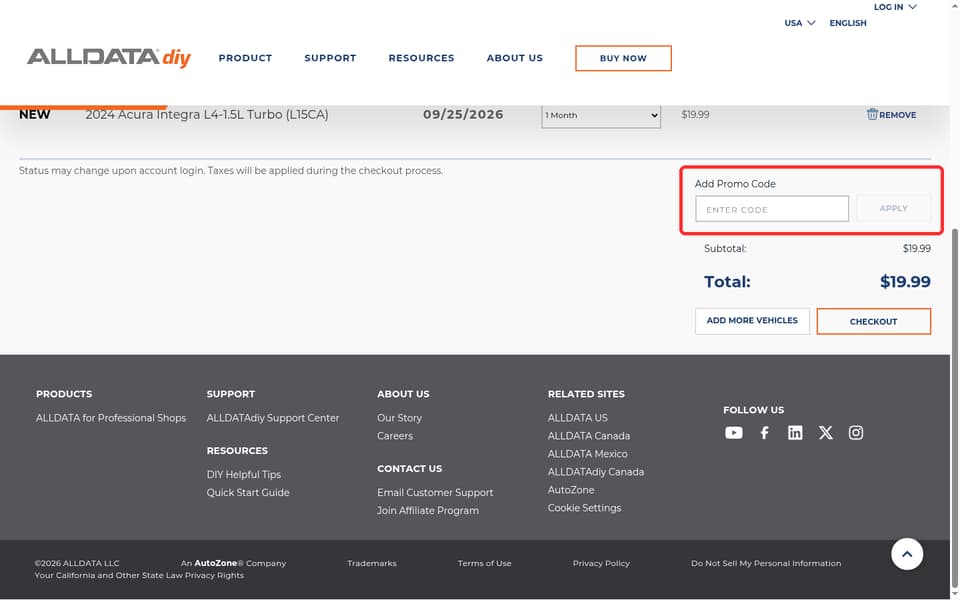This screenshot has height=600, width=960.
Task: Click the 09/25/2026 expiration date
Action: [x=463, y=114]
